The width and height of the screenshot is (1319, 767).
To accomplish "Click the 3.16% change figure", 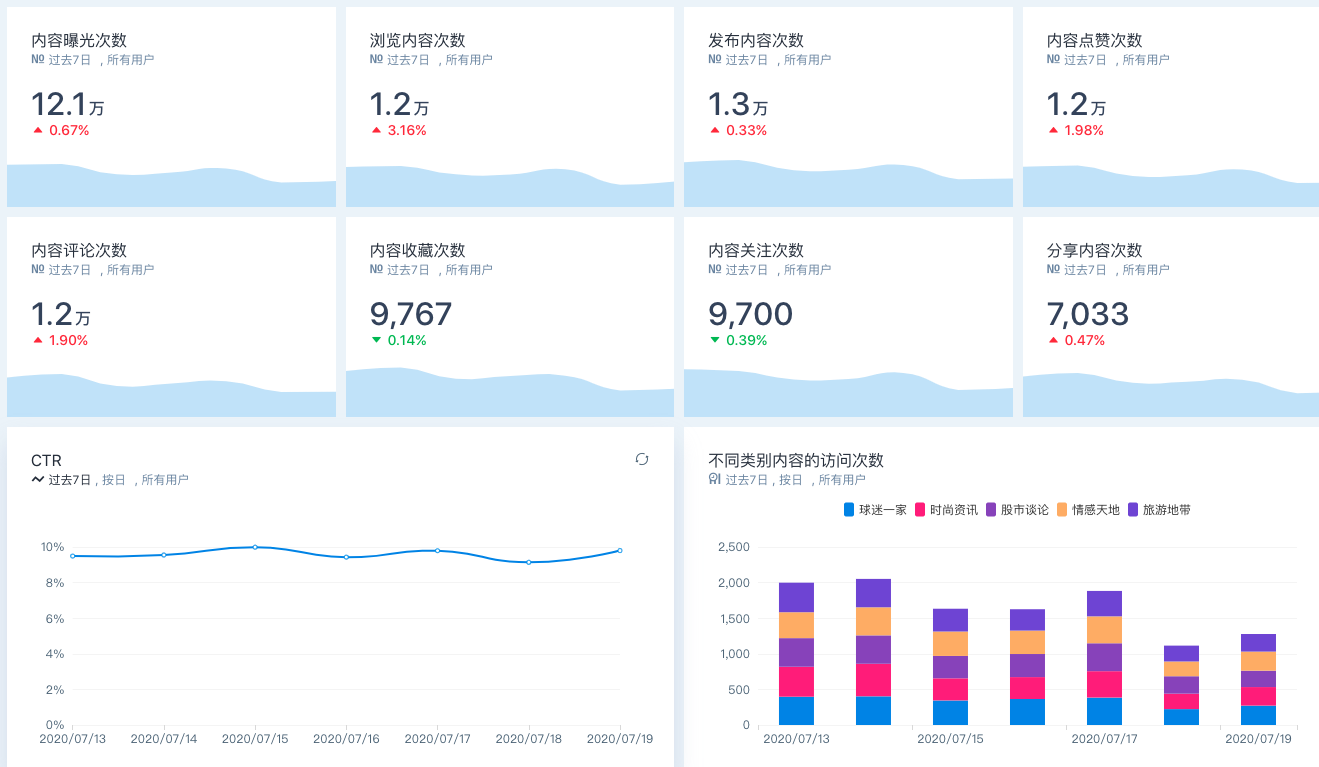I will [x=407, y=131].
